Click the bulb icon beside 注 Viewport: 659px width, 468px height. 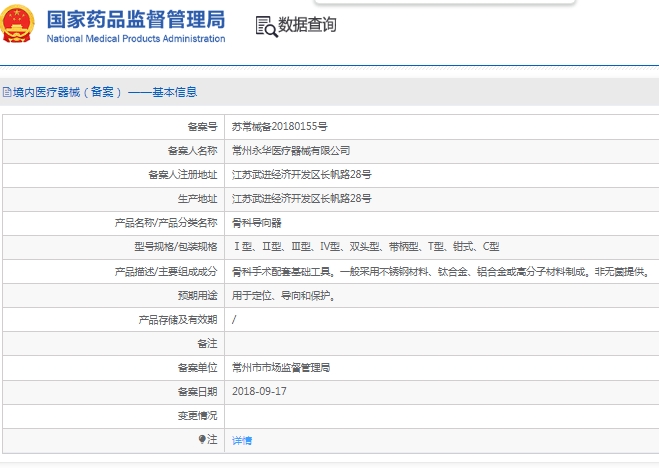coord(202,439)
